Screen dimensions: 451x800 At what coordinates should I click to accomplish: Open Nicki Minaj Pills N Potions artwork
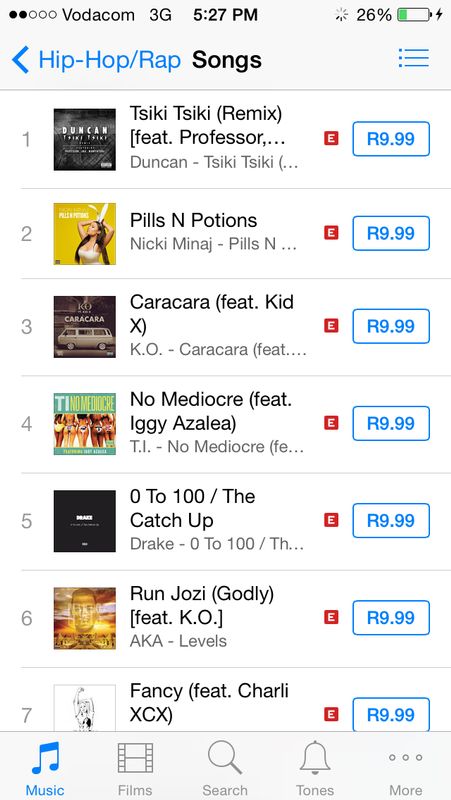pos(85,234)
